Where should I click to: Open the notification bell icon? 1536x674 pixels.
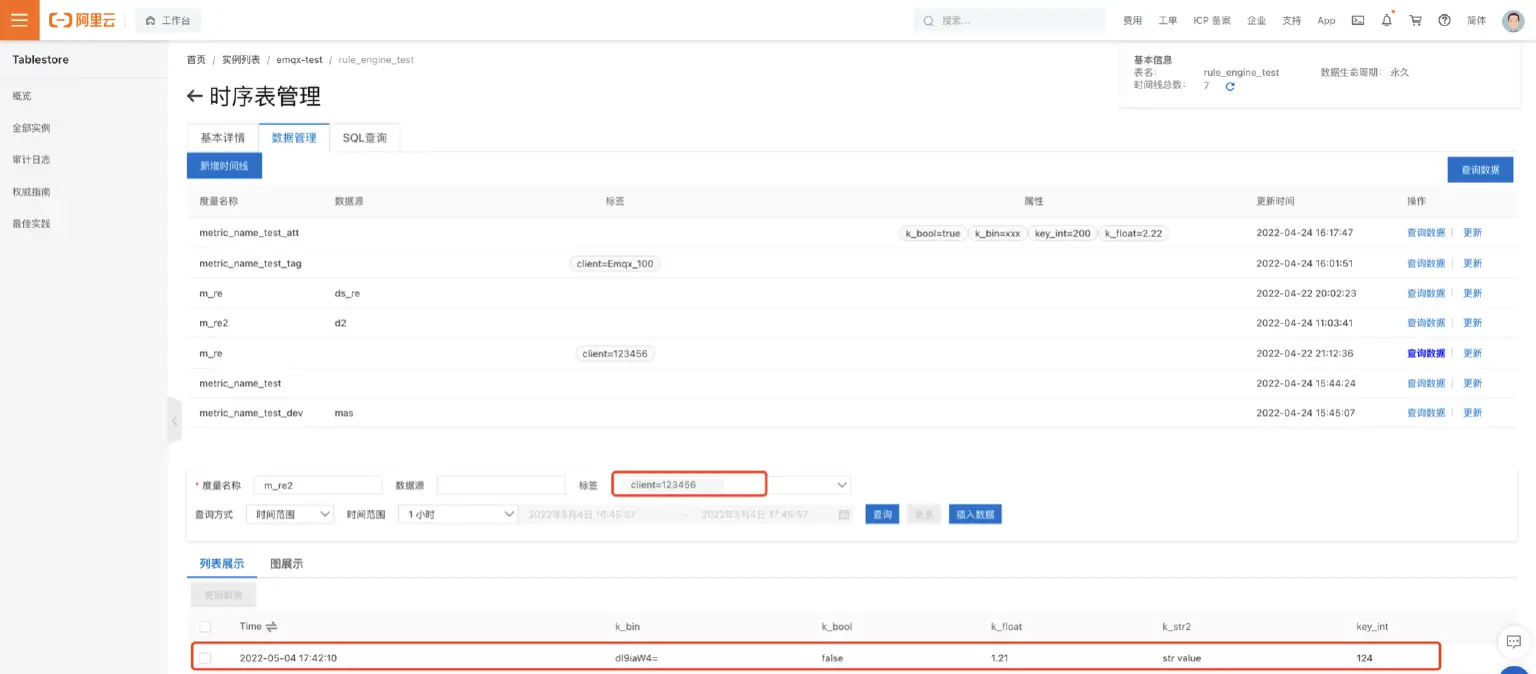pyautogui.click(x=1386, y=20)
